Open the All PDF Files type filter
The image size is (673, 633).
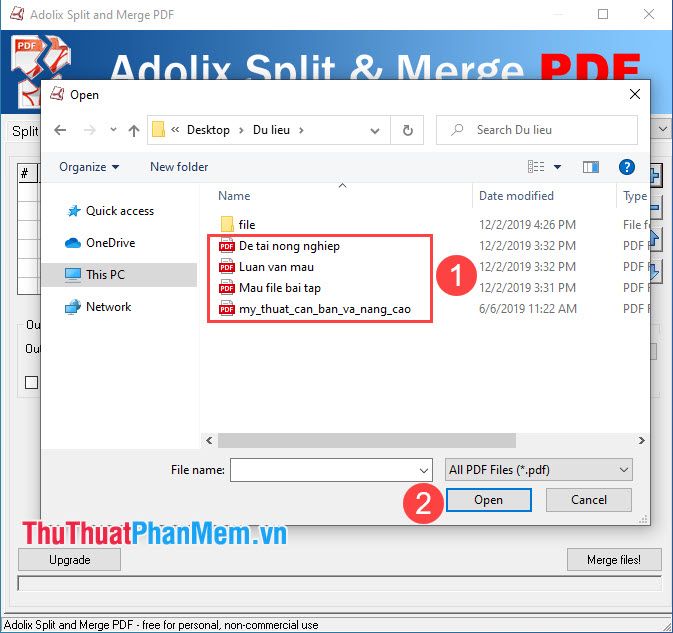pos(538,470)
